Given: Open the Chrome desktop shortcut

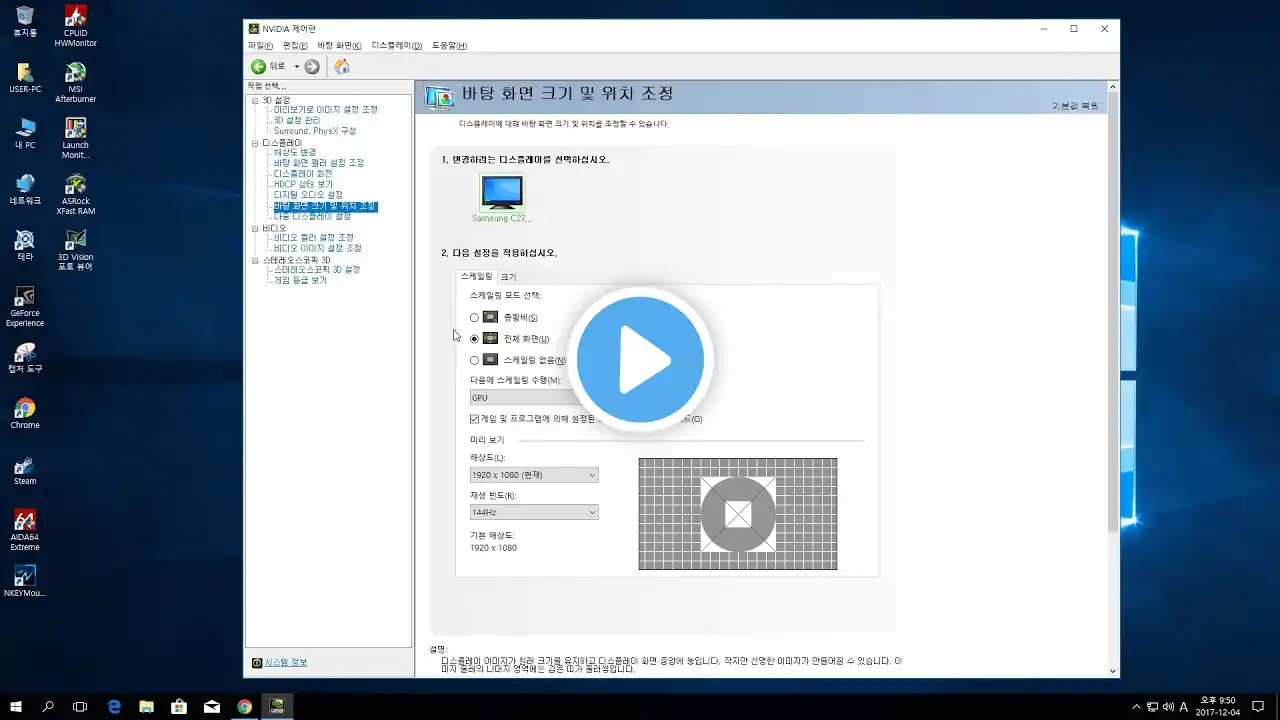Looking at the screenshot, I should click(25, 413).
